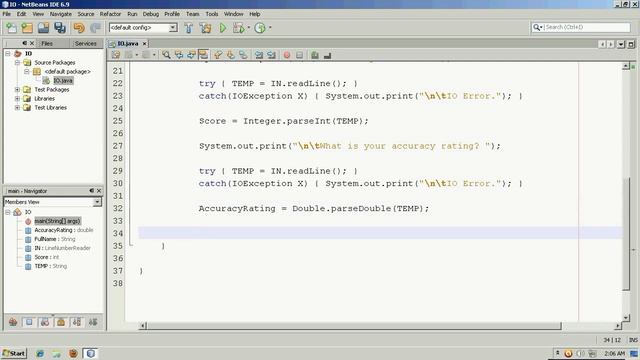Select AccuracyRating : double in Navigator
Image resolution: width=640 pixels, height=360 pixels.
64,230
